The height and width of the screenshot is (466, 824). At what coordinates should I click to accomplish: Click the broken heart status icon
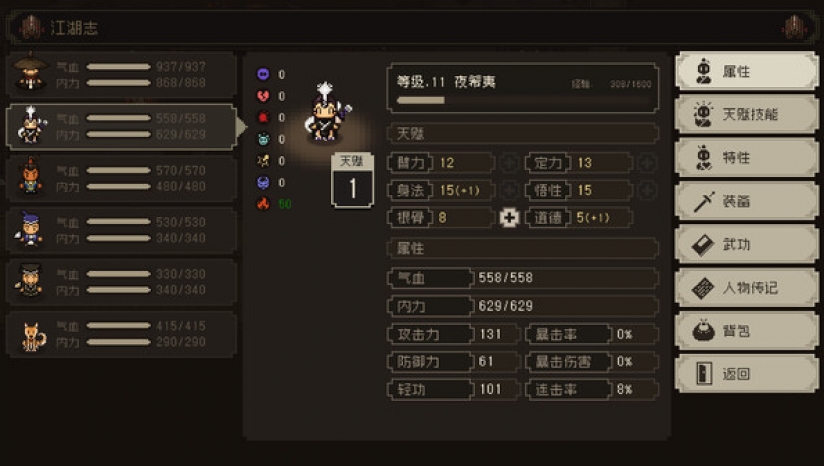pyautogui.click(x=263, y=96)
